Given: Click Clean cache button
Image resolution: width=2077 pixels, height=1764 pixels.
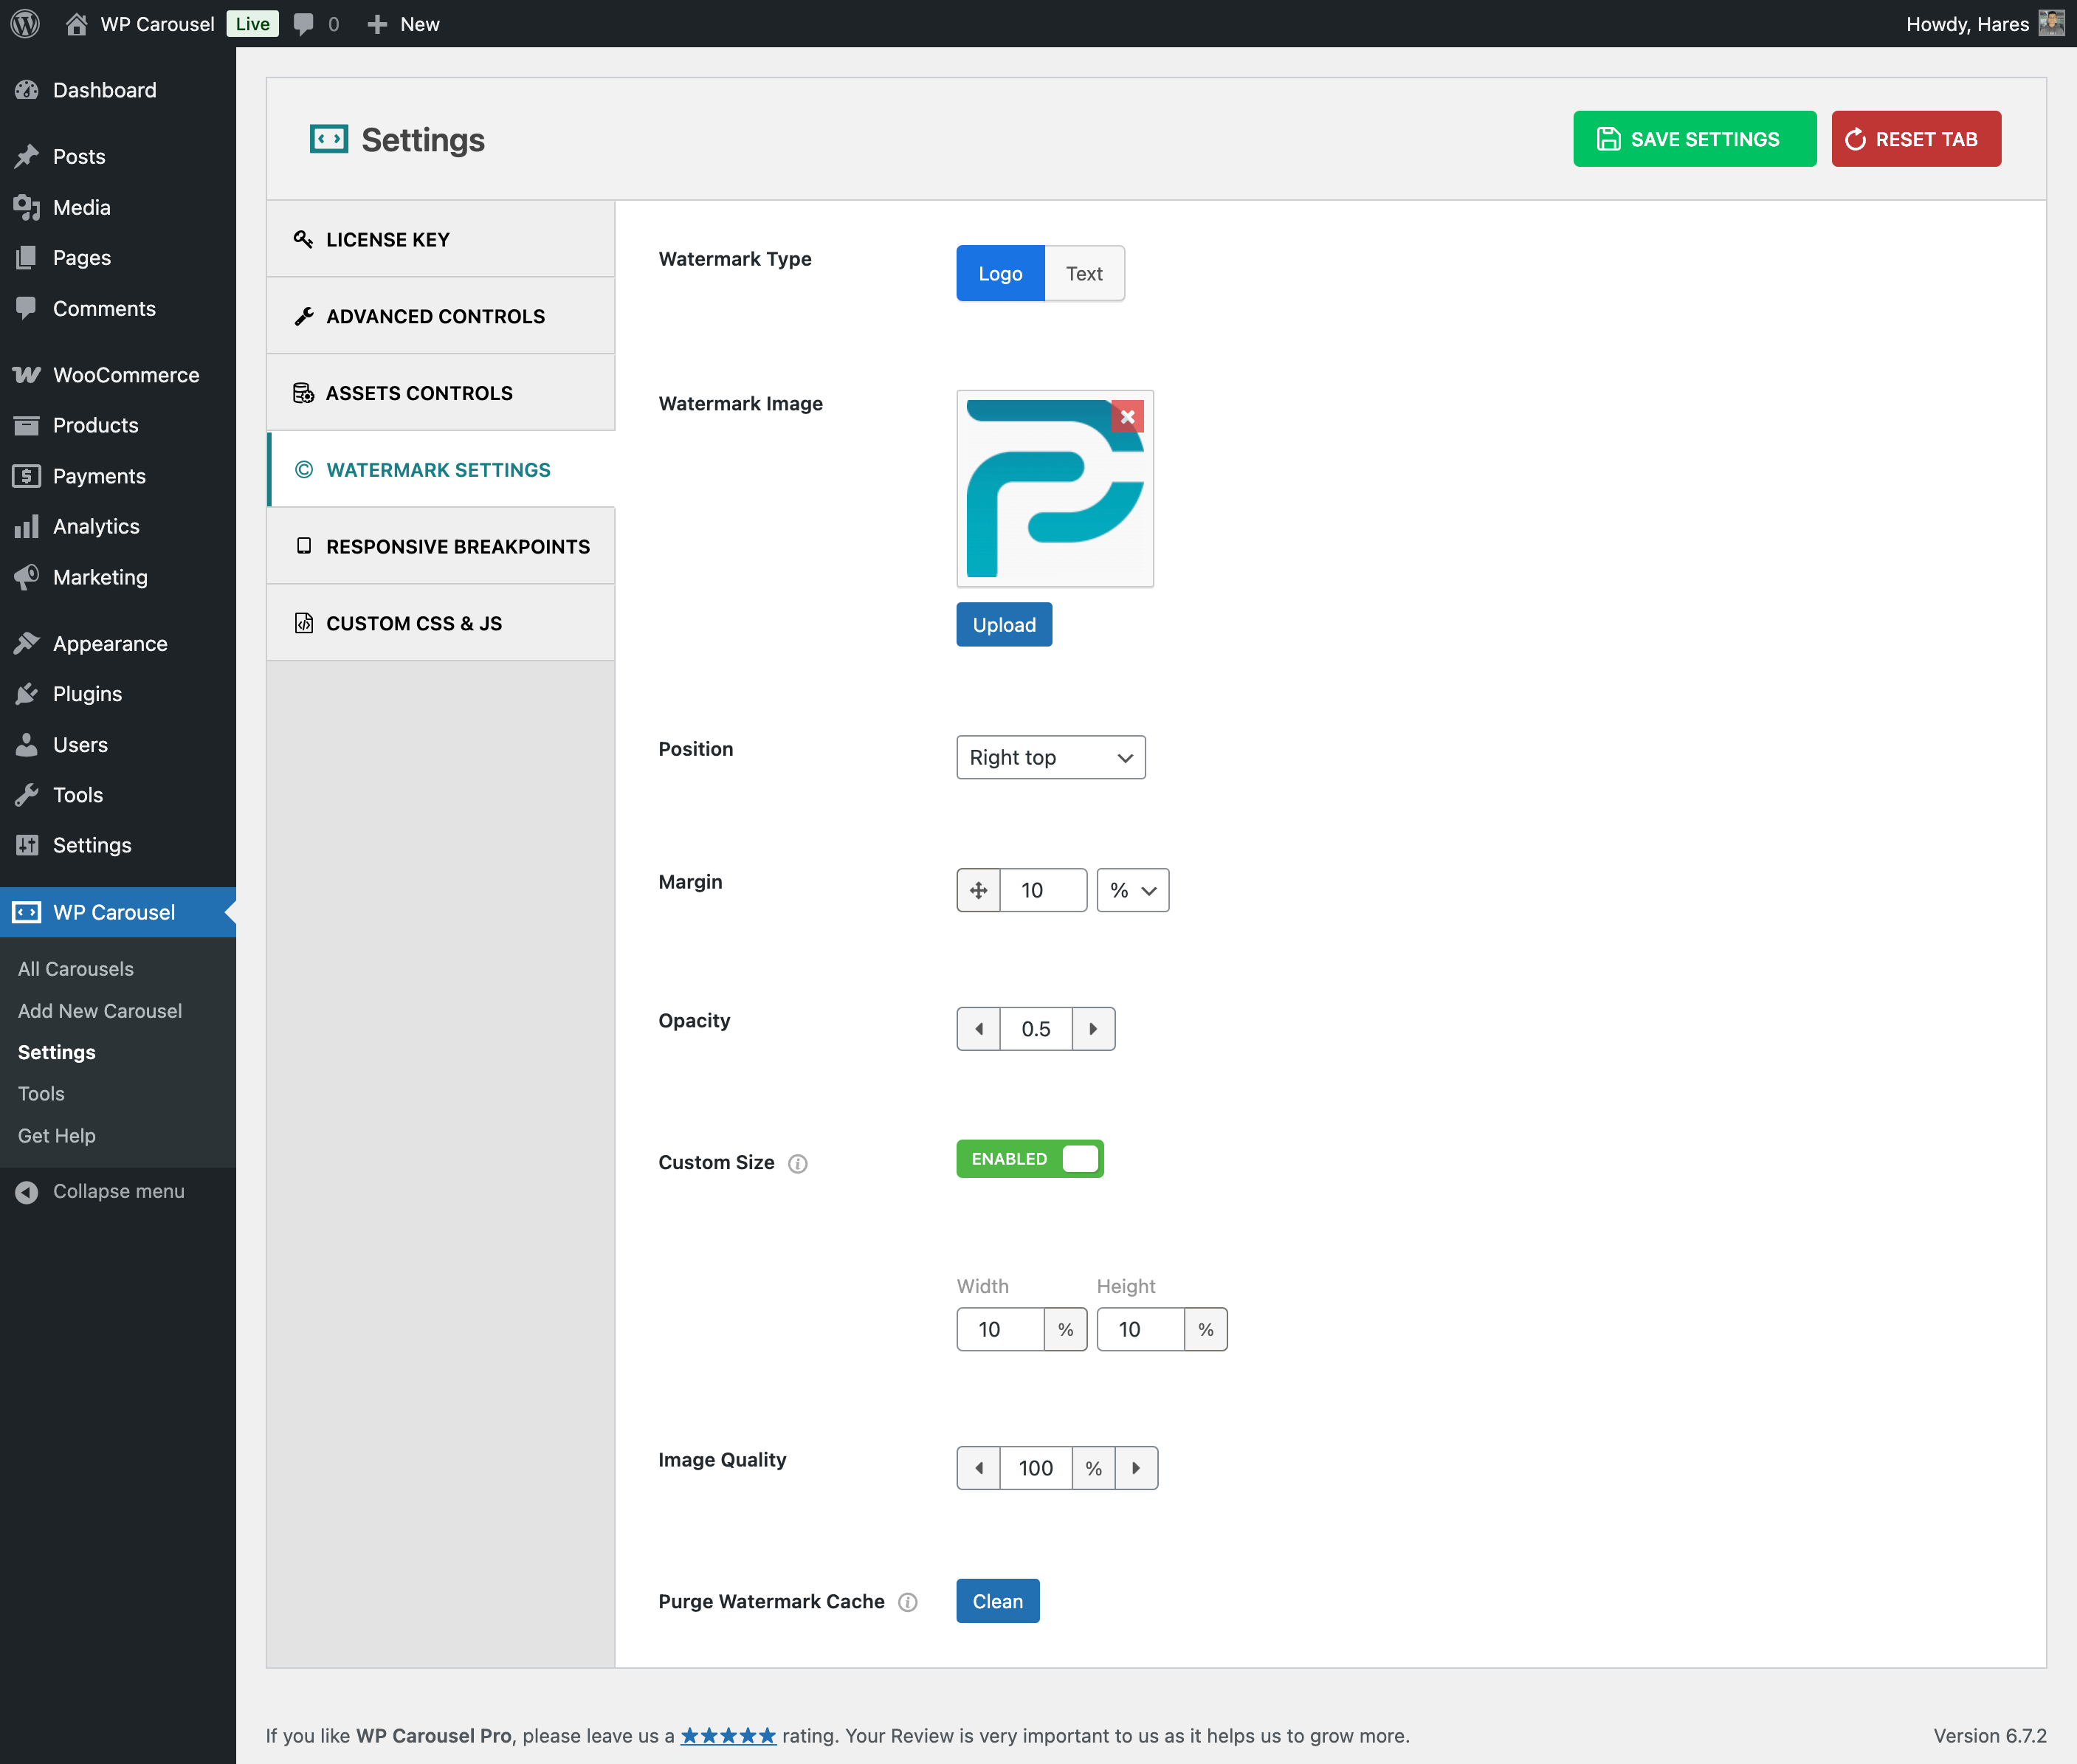Looking at the screenshot, I should pyautogui.click(x=998, y=1601).
